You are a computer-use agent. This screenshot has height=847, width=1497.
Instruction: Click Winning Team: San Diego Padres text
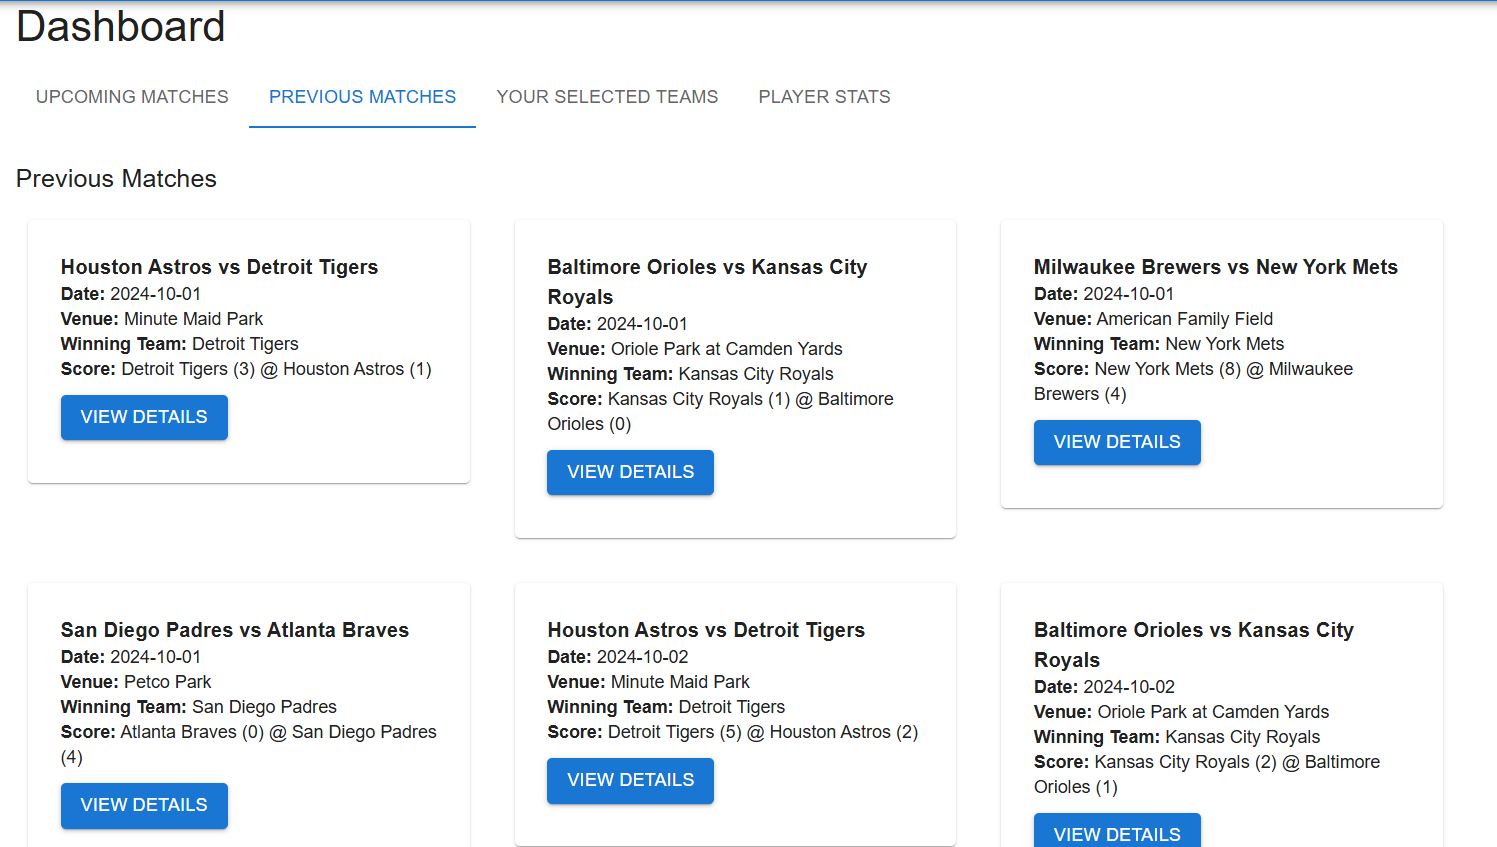click(x=199, y=707)
